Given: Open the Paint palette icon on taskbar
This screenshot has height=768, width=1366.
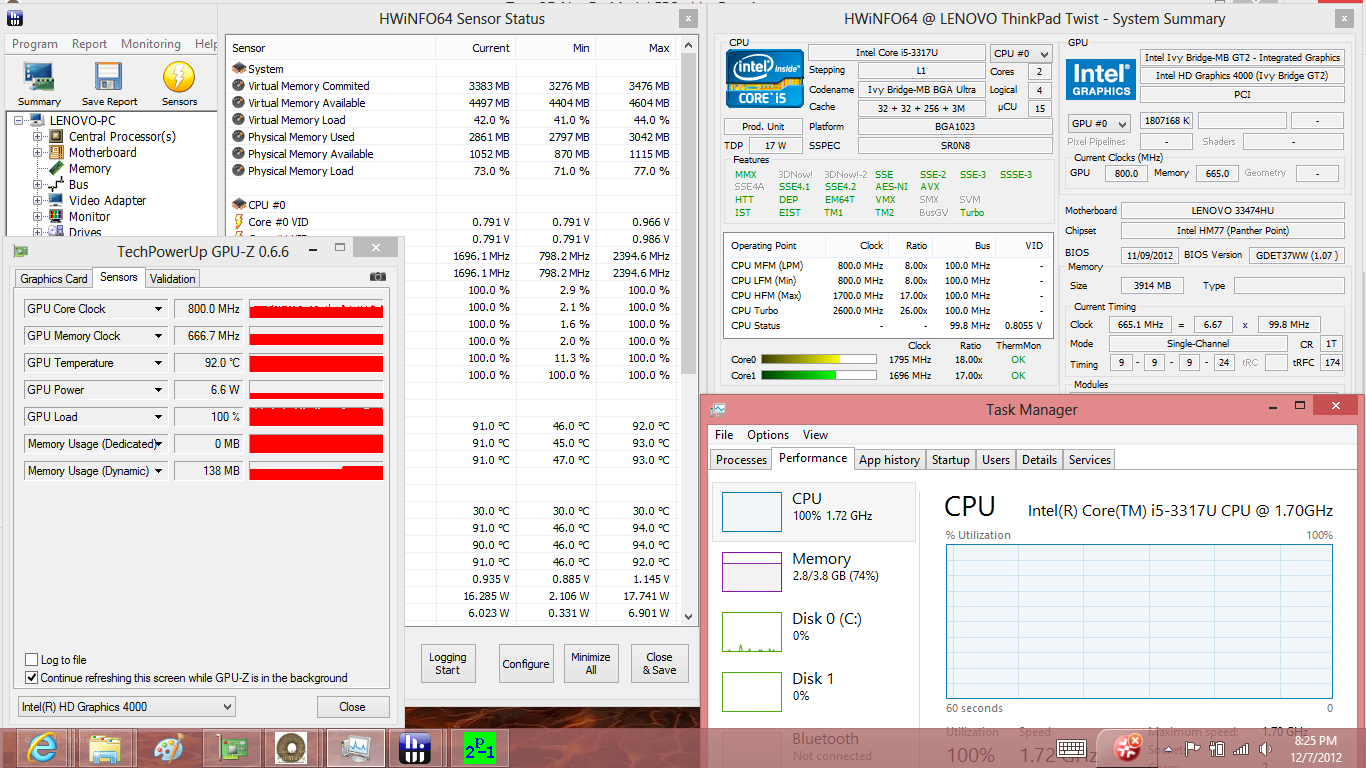Looking at the screenshot, I should [x=168, y=748].
